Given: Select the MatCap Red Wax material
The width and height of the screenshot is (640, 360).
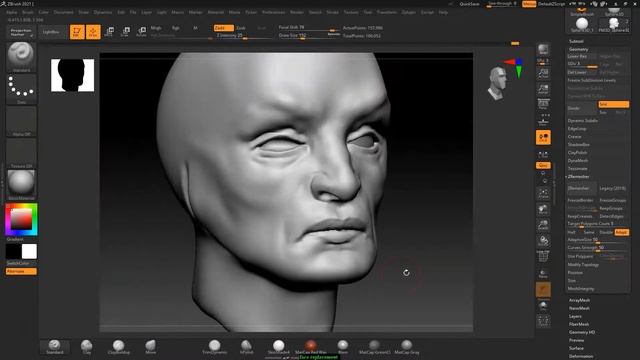Looking at the screenshot, I should (311, 347).
